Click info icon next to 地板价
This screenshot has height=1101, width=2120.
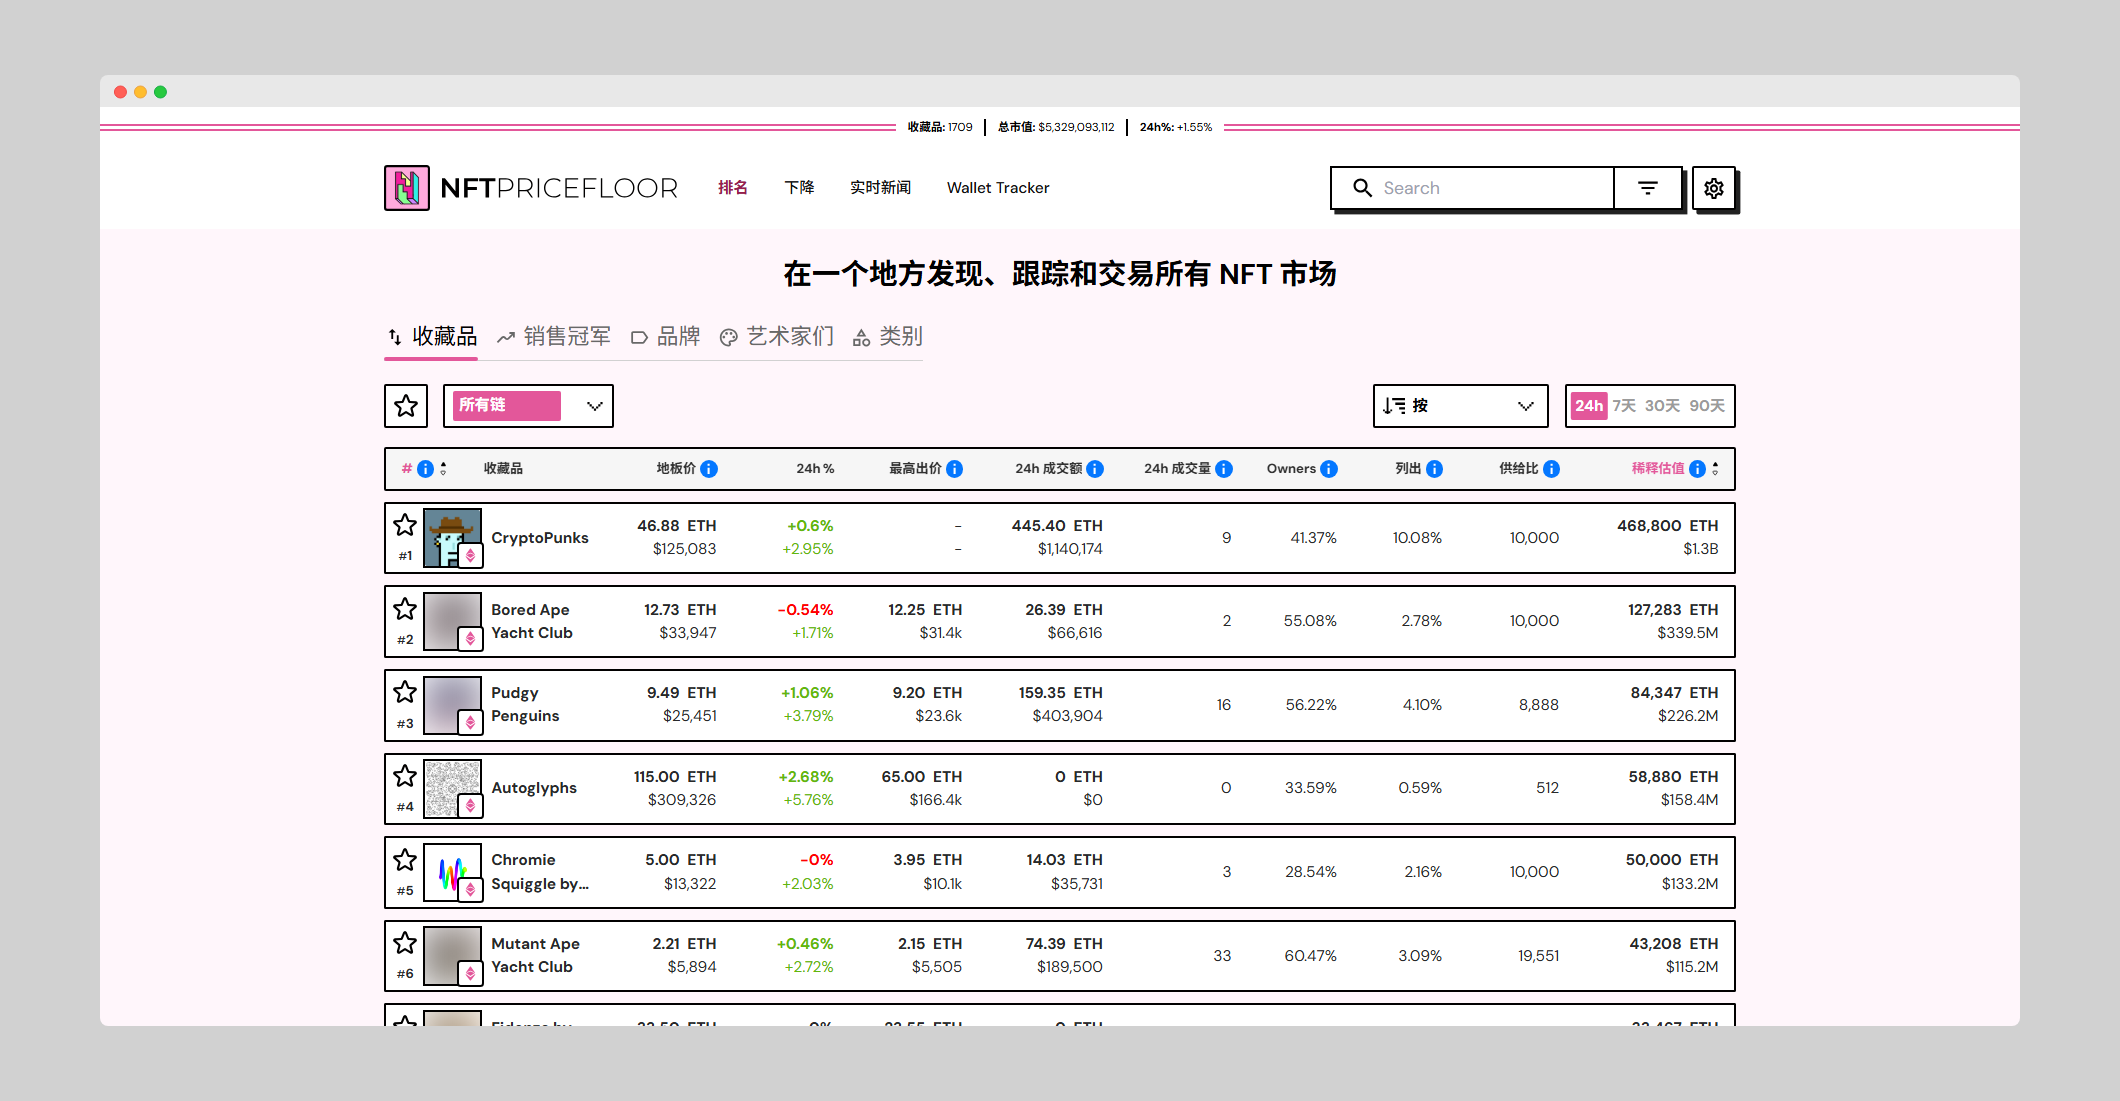pos(709,469)
